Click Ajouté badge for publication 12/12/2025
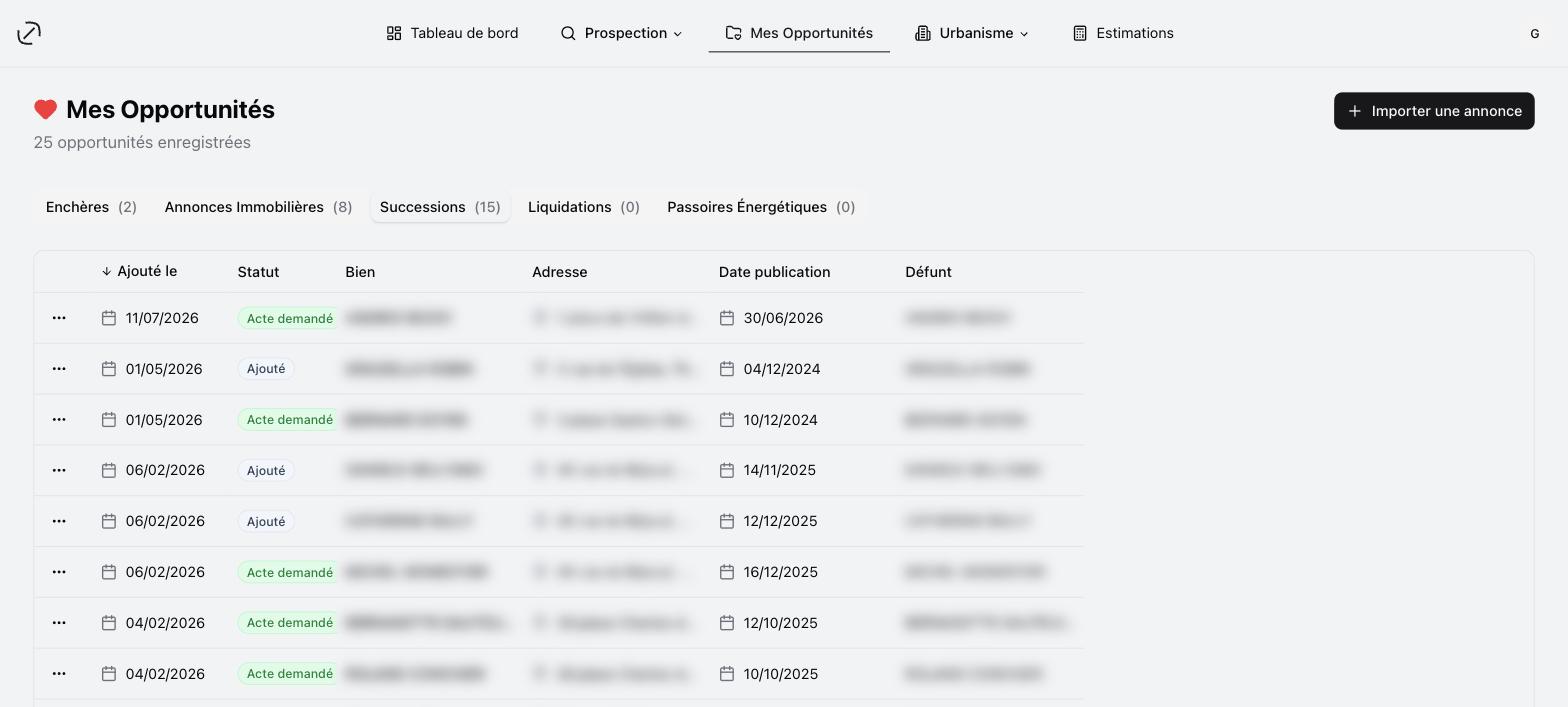1568x707 pixels. pyautogui.click(x=266, y=521)
